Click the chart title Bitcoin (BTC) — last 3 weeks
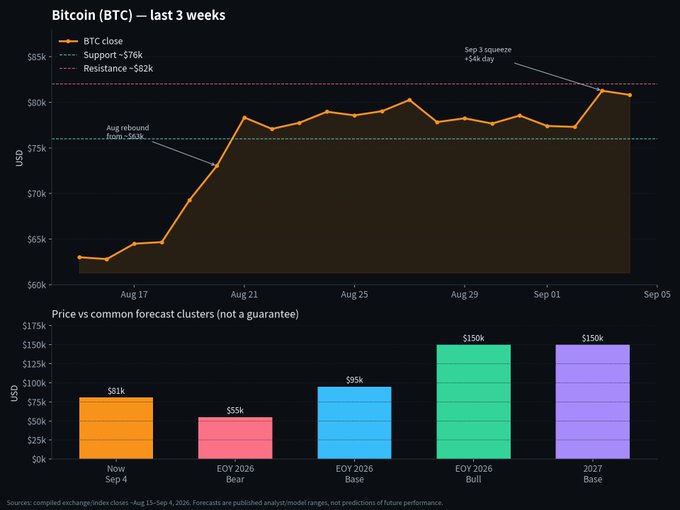This screenshot has width=680, height=510. pyautogui.click(x=138, y=15)
